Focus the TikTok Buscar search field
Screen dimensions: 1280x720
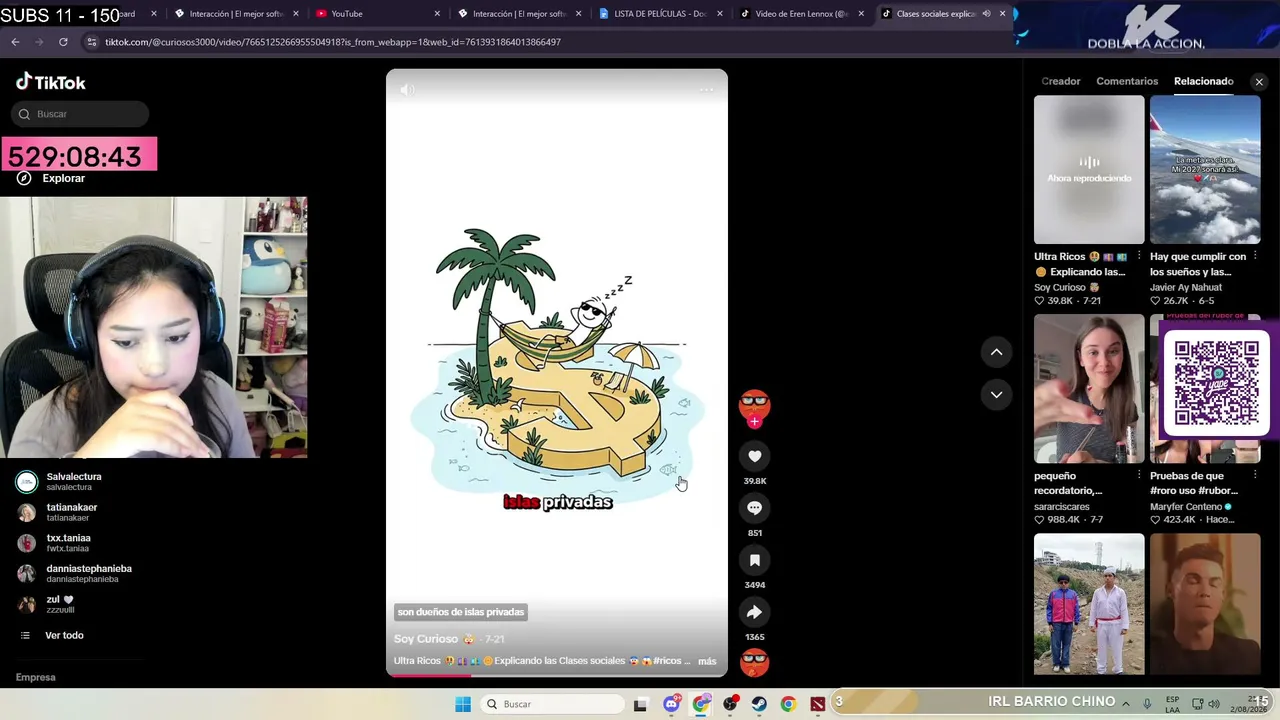(80, 114)
